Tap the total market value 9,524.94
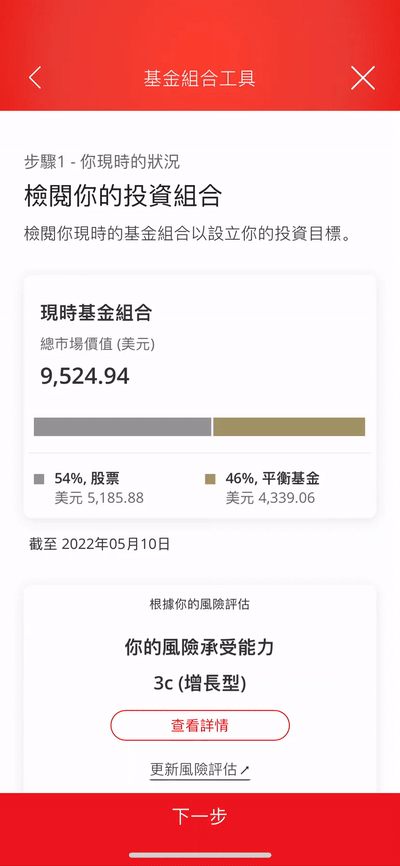The width and height of the screenshot is (400, 866). point(85,376)
